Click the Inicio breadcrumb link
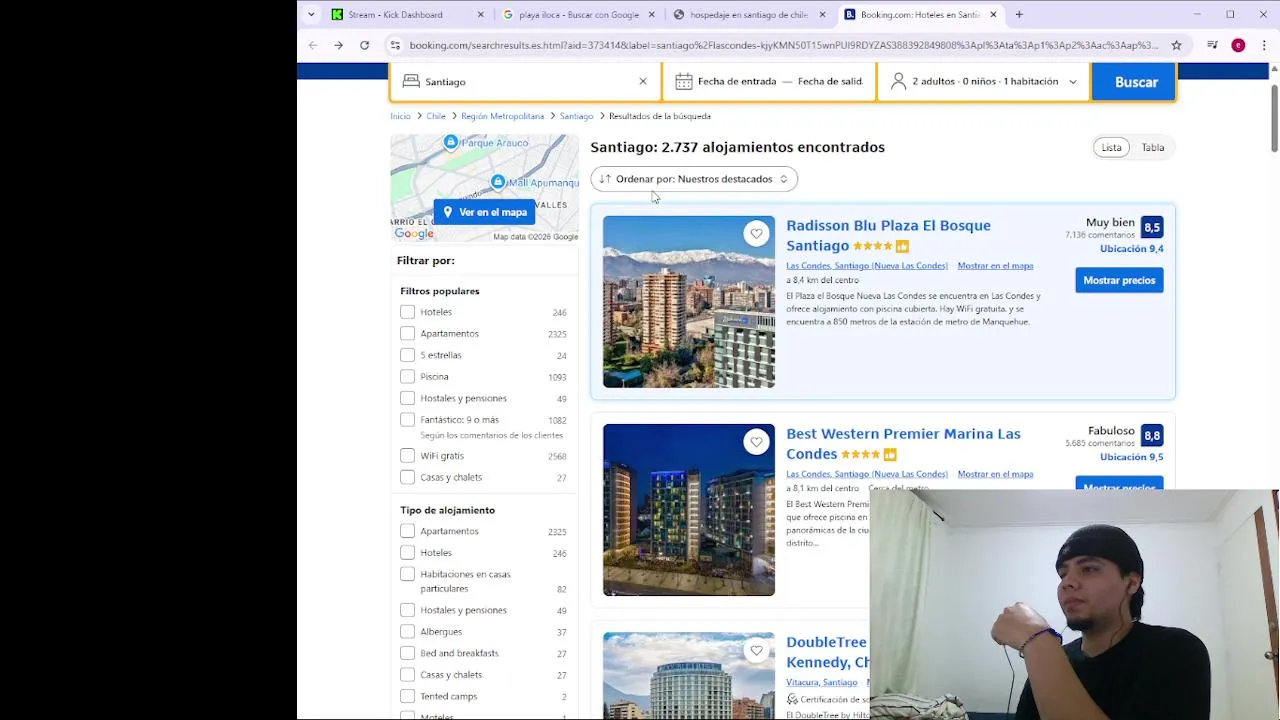 click(x=400, y=116)
